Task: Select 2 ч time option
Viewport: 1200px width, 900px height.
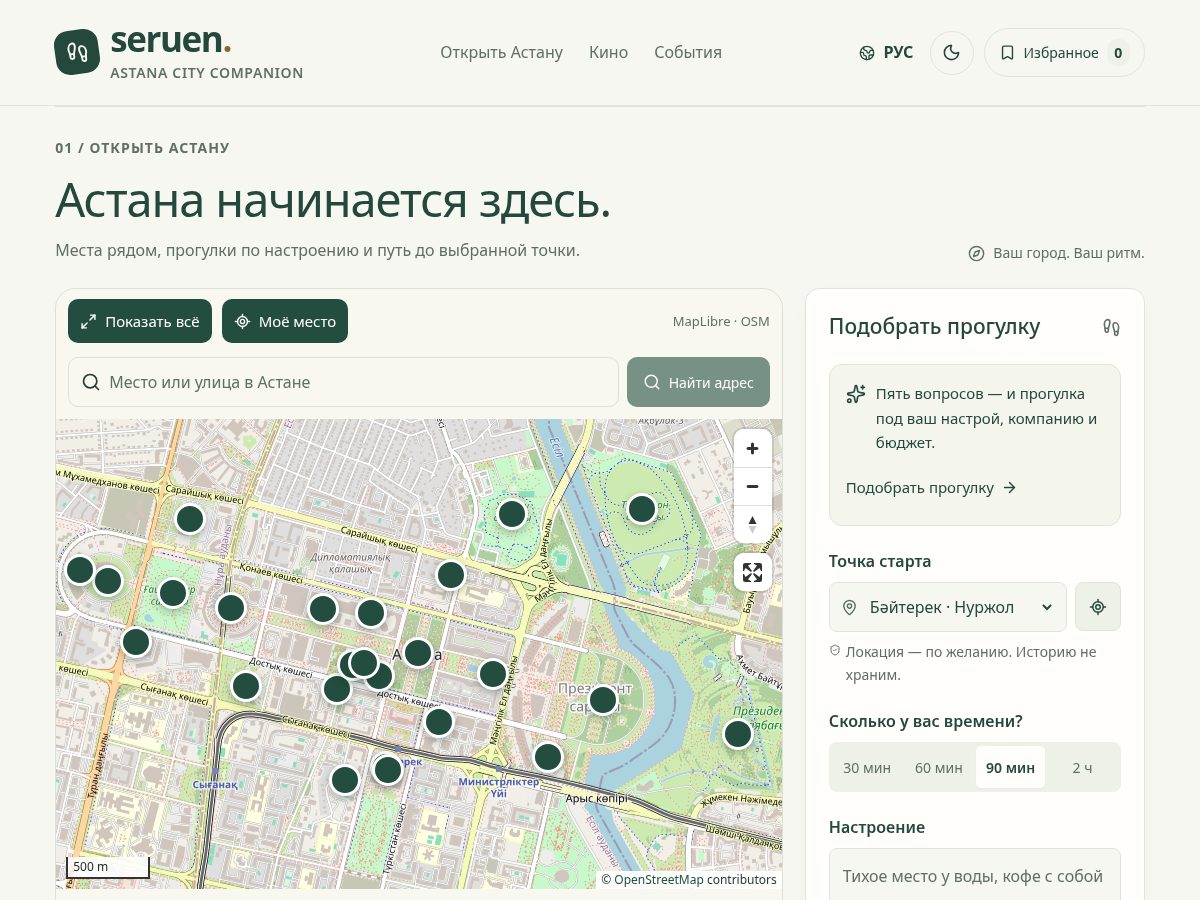Action: click(1082, 768)
